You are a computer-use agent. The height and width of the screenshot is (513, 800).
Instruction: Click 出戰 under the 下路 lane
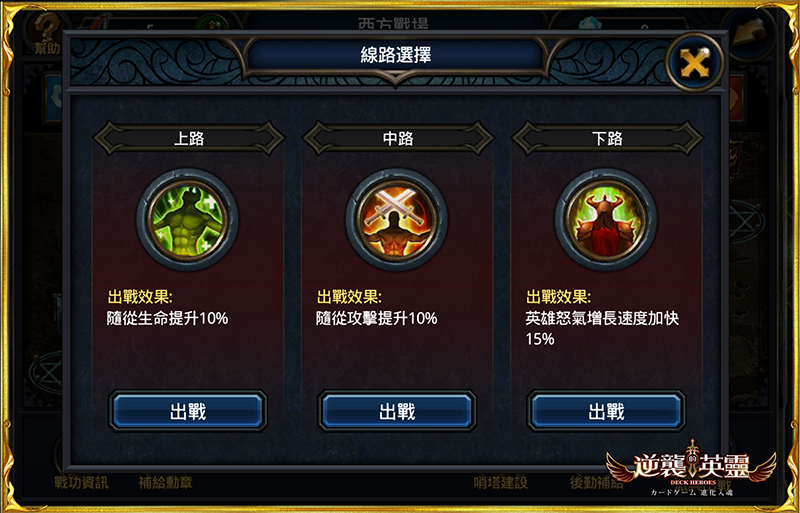click(606, 411)
